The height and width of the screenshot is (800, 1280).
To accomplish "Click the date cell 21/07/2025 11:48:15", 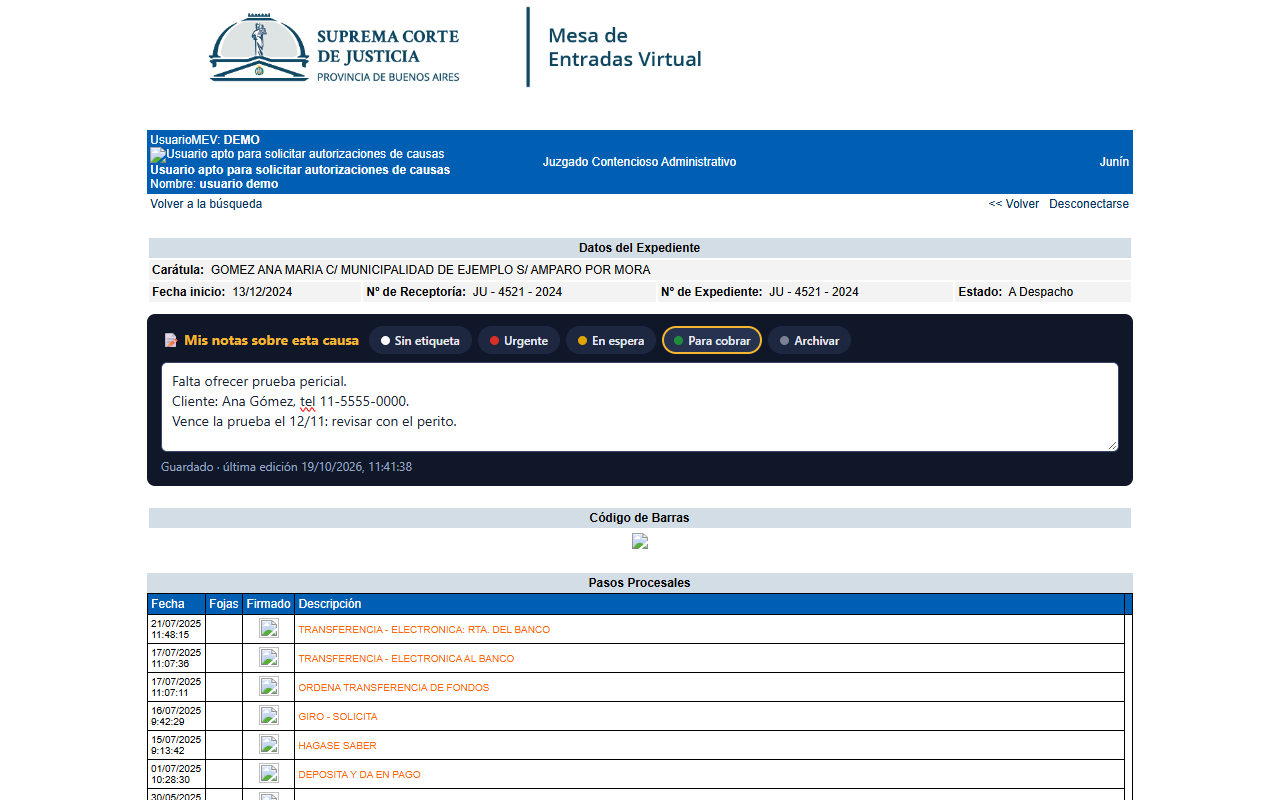I will click(x=176, y=629).
